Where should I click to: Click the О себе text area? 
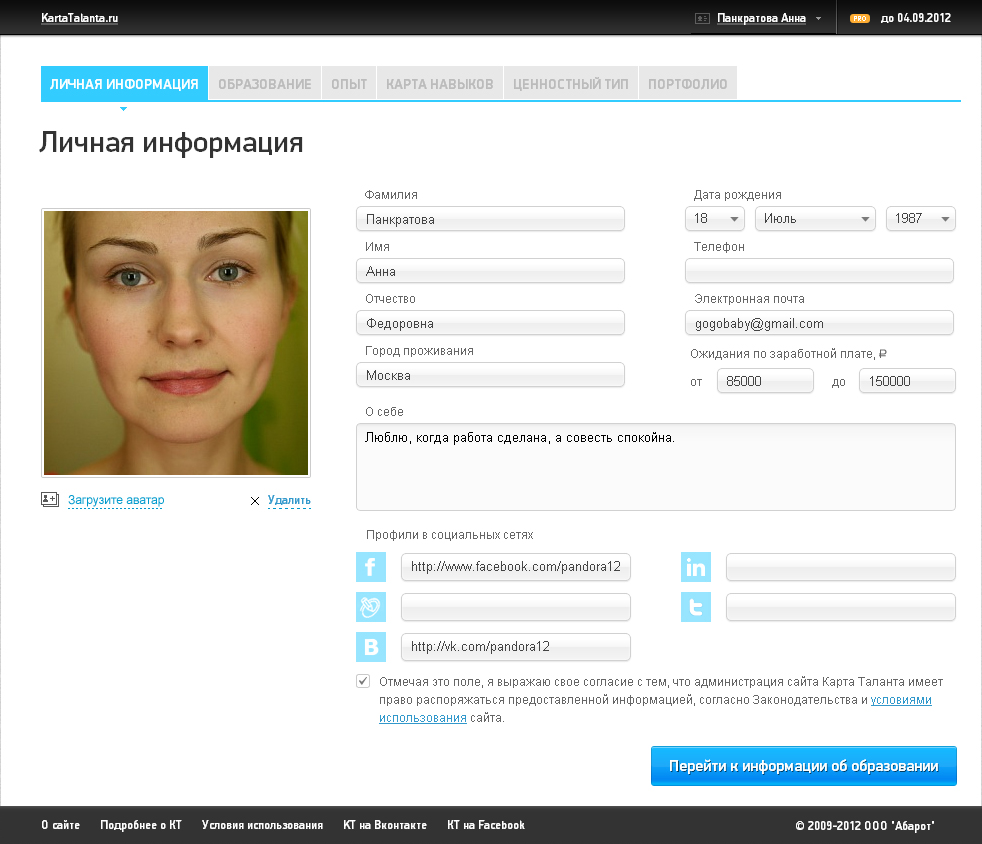656,467
